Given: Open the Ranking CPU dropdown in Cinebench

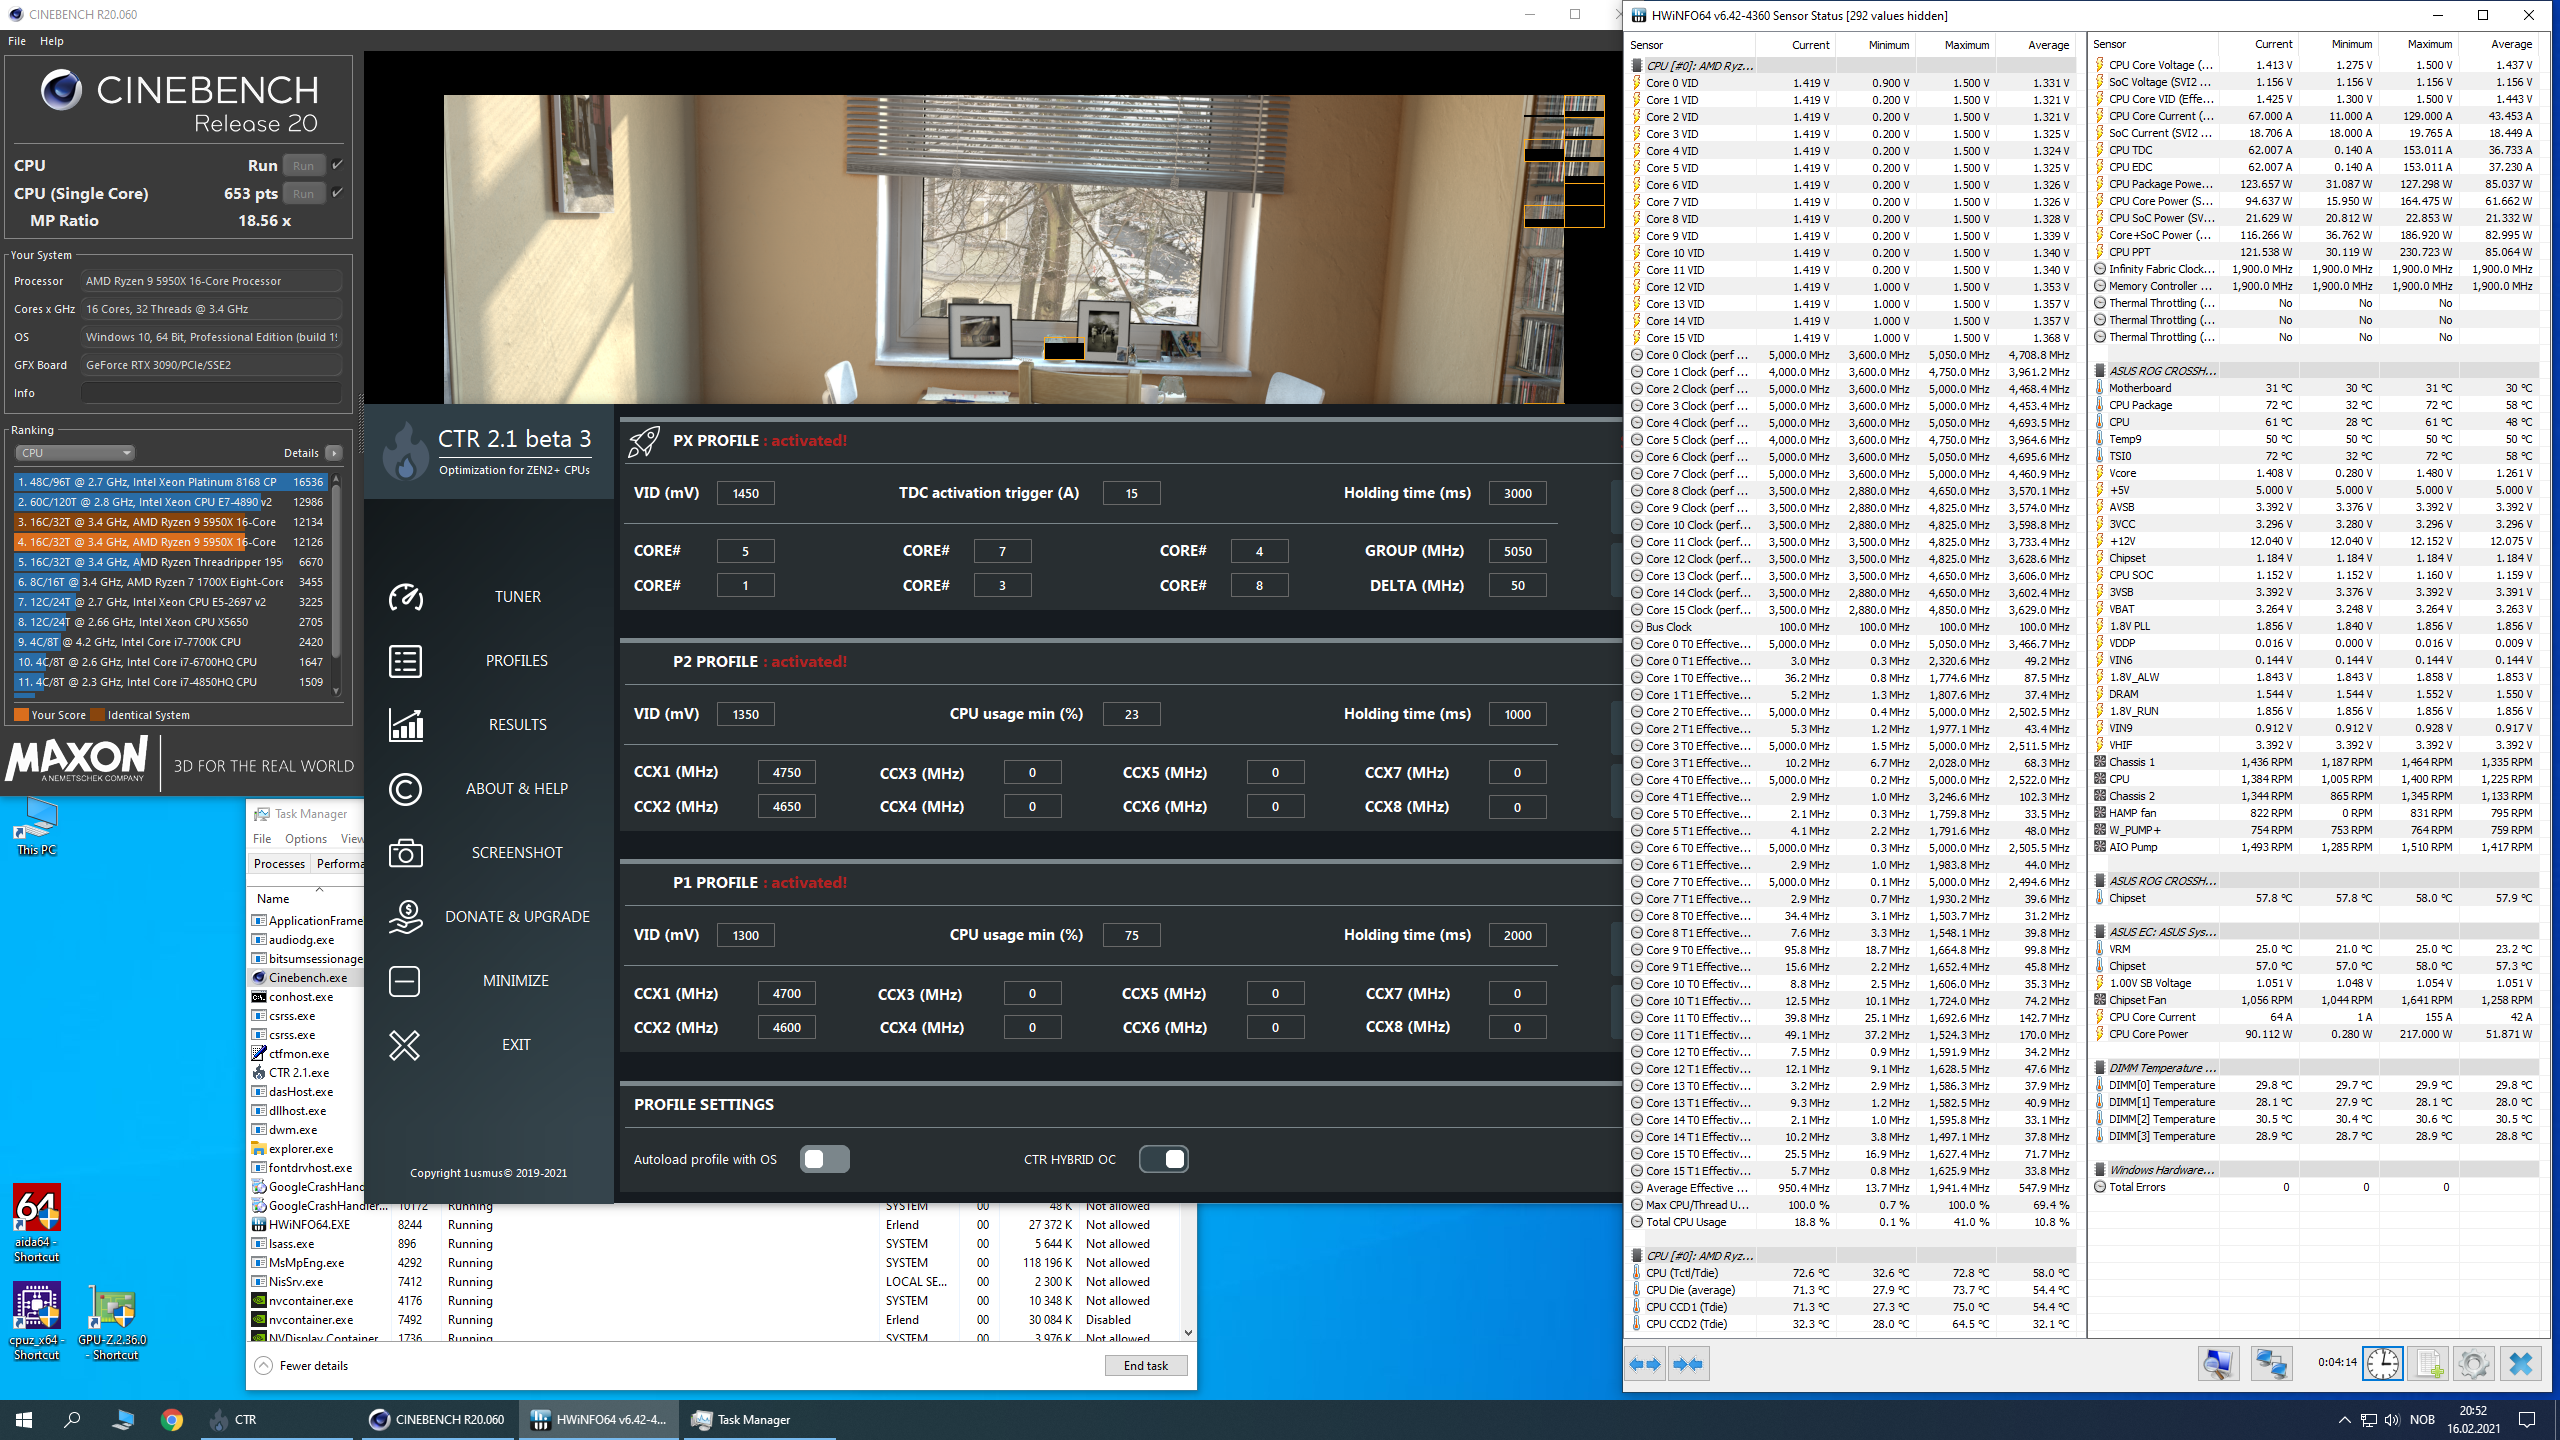Looking at the screenshot, I should tap(74, 453).
